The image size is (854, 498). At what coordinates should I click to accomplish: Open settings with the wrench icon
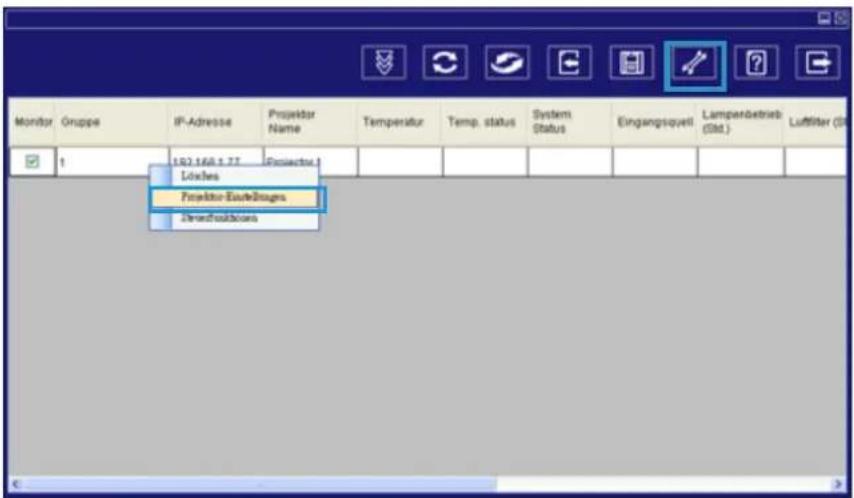[x=694, y=64]
